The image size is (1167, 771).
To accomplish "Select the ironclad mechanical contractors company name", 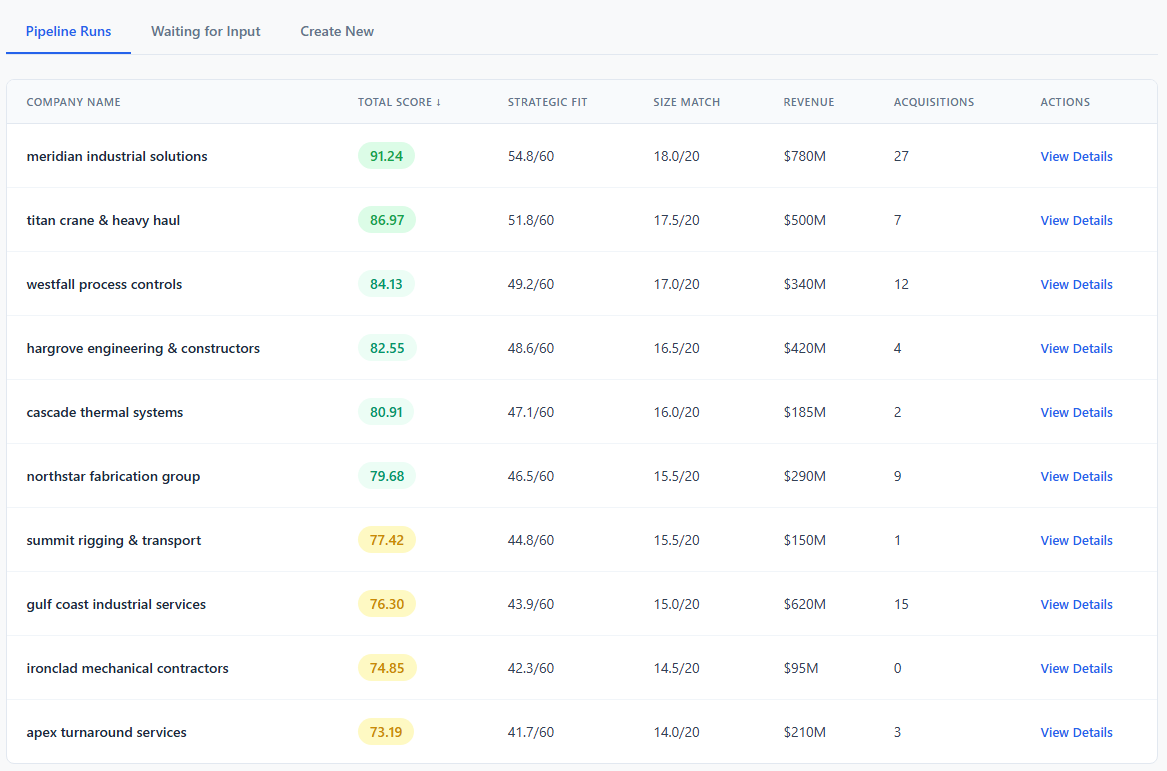I will click(x=127, y=668).
